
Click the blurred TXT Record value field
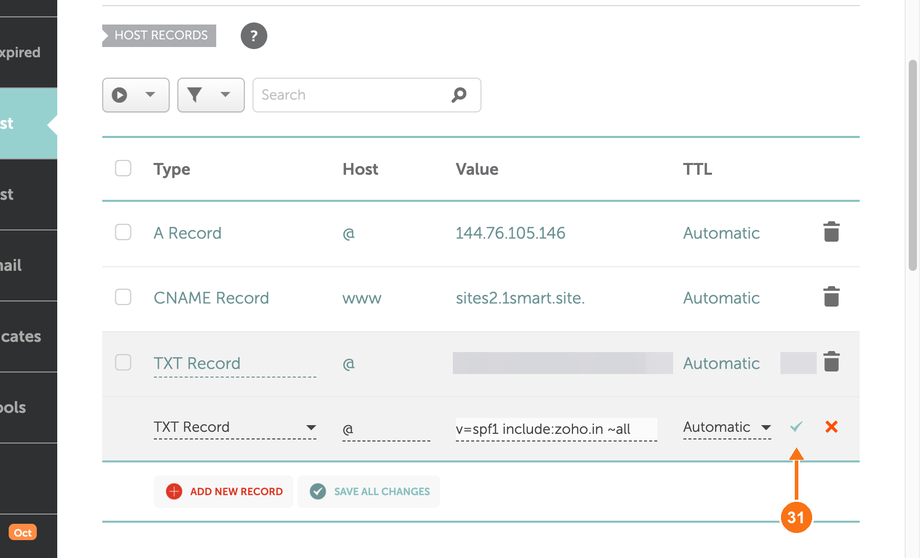point(563,363)
